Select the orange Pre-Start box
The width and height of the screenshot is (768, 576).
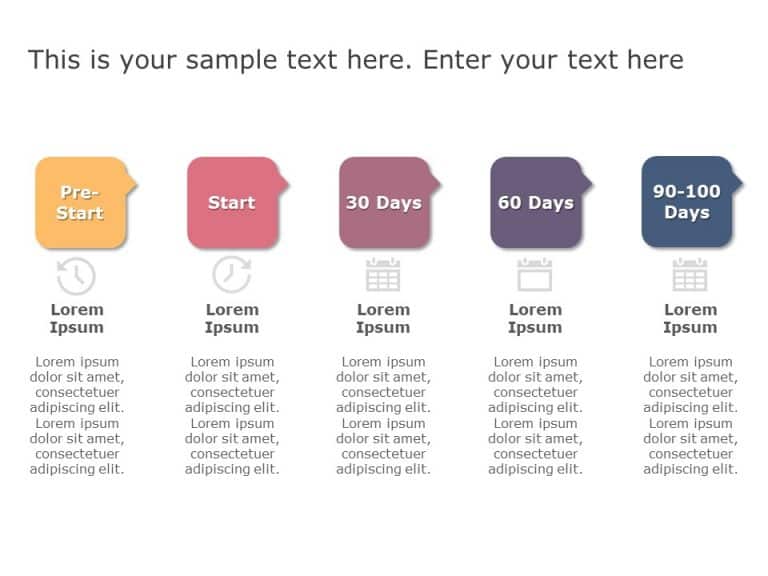(x=81, y=203)
